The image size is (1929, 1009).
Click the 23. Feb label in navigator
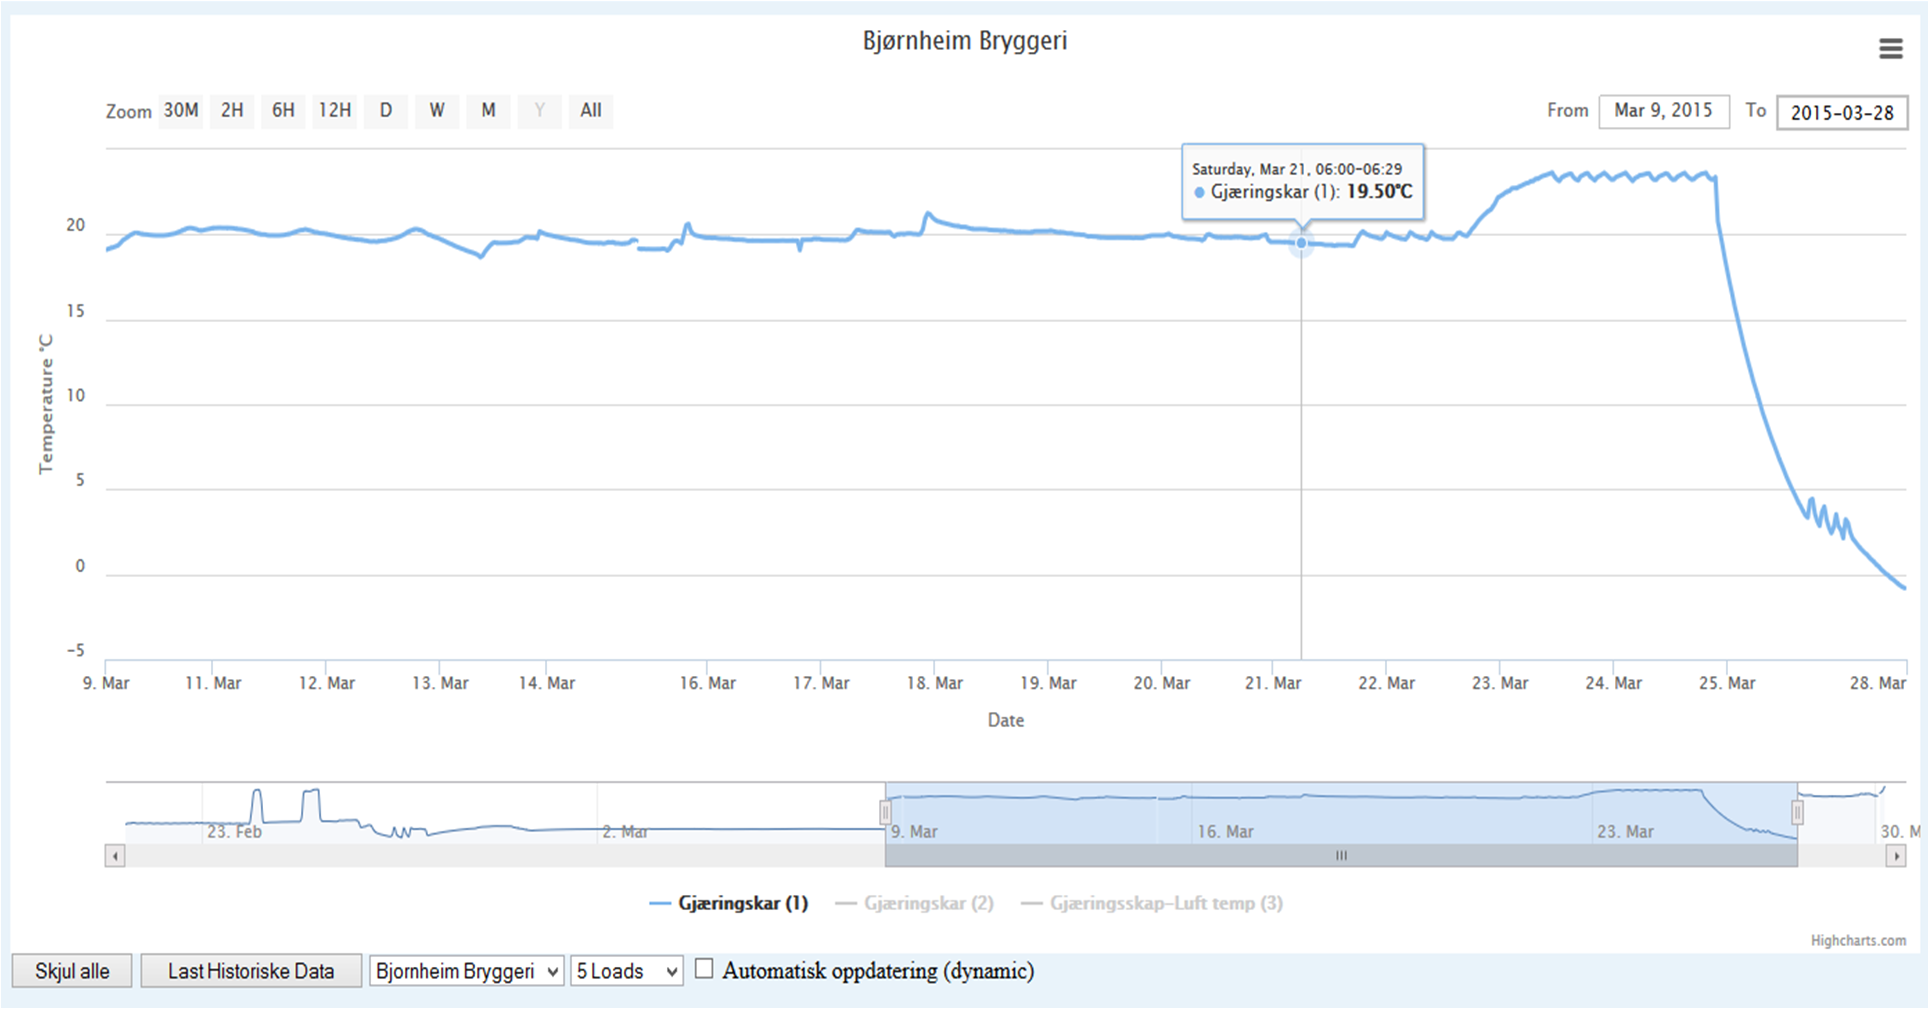pyautogui.click(x=234, y=832)
